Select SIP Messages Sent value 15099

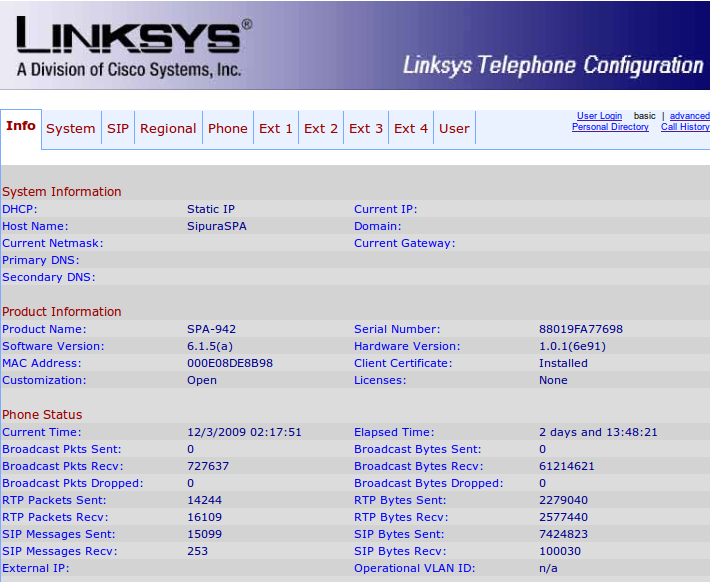click(x=204, y=534)
